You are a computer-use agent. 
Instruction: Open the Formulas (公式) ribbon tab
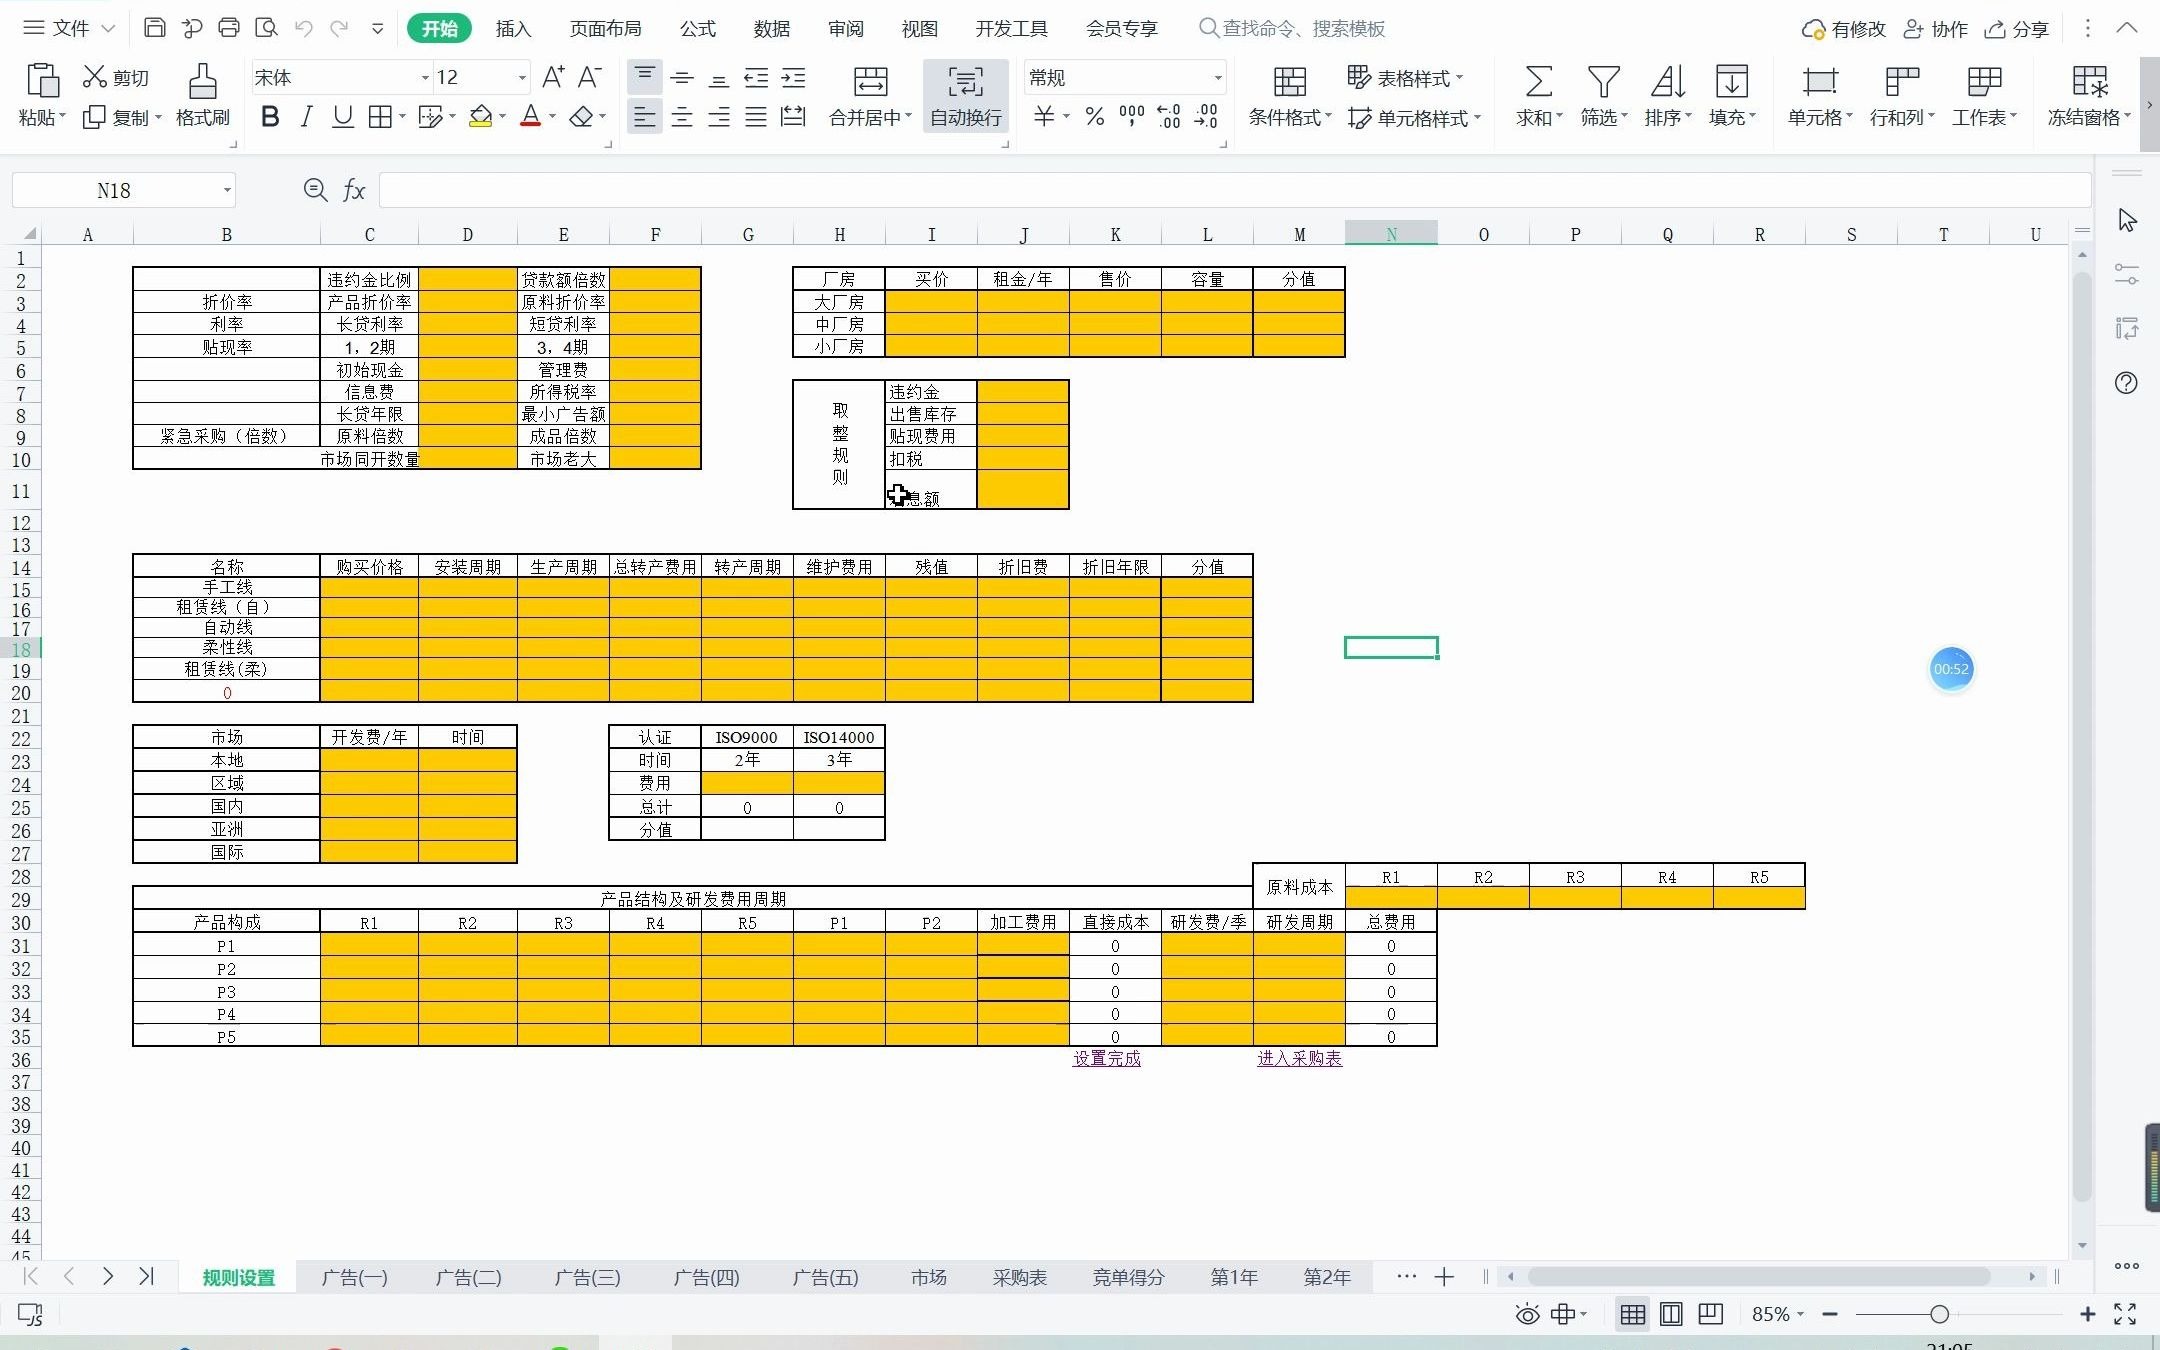click(697, 29)
